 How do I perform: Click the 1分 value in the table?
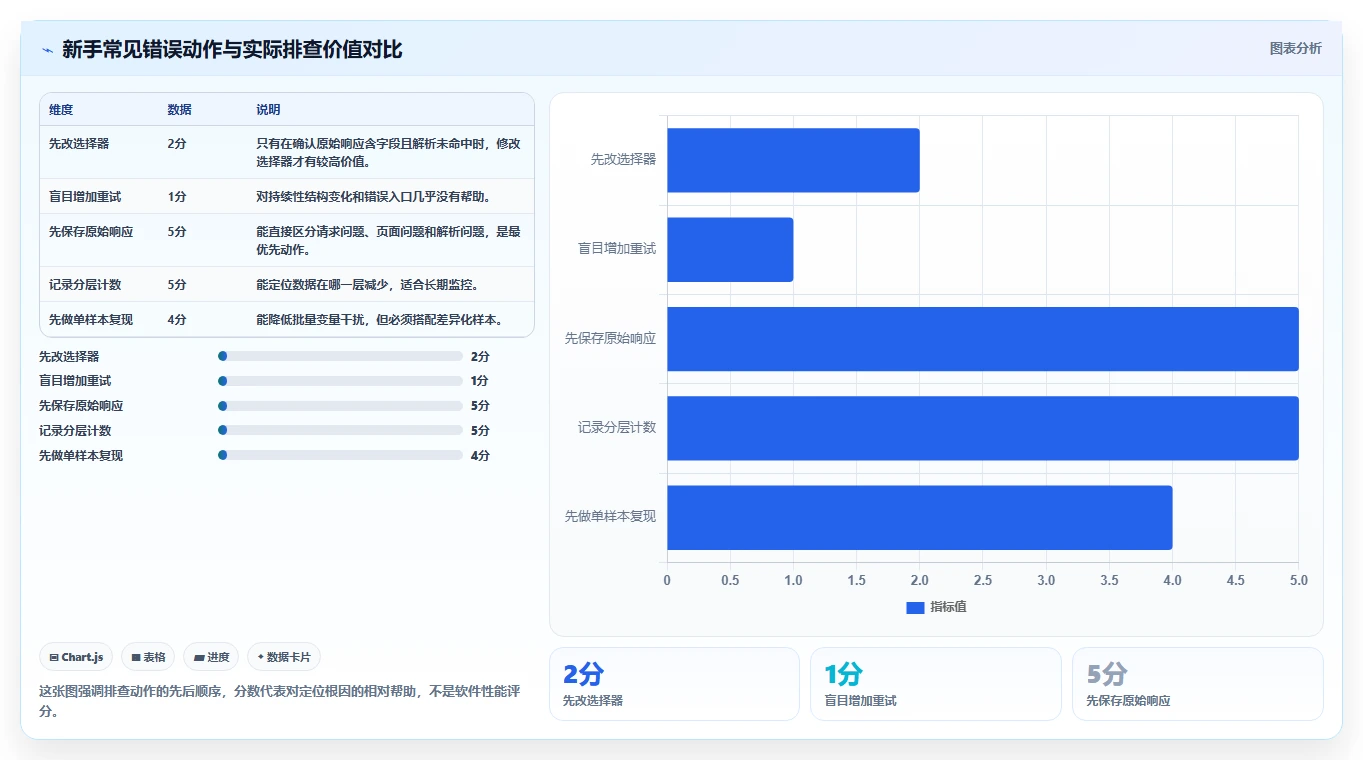(177, 197)
